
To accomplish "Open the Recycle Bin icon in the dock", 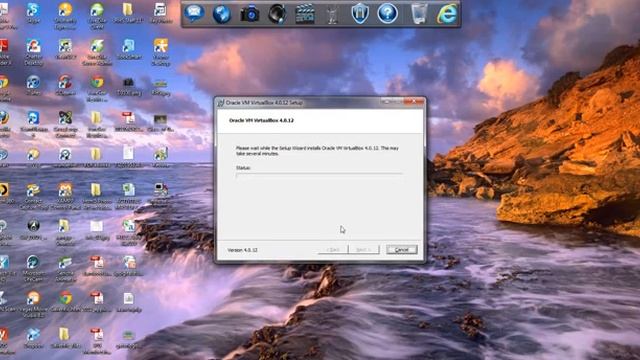I will (419, 14).
